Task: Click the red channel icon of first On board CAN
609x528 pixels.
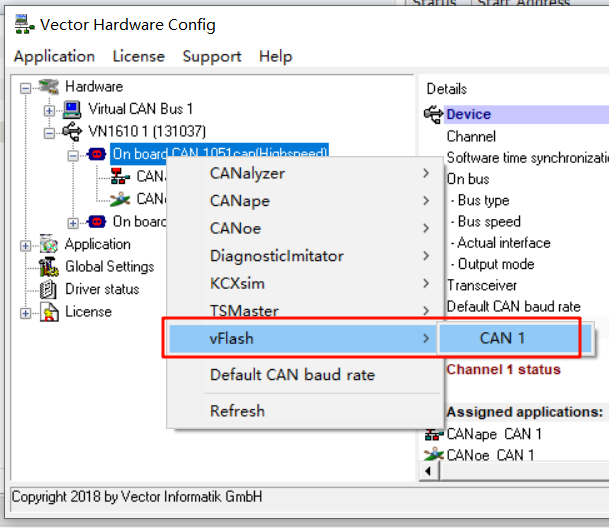Action: tap(96, 154)
